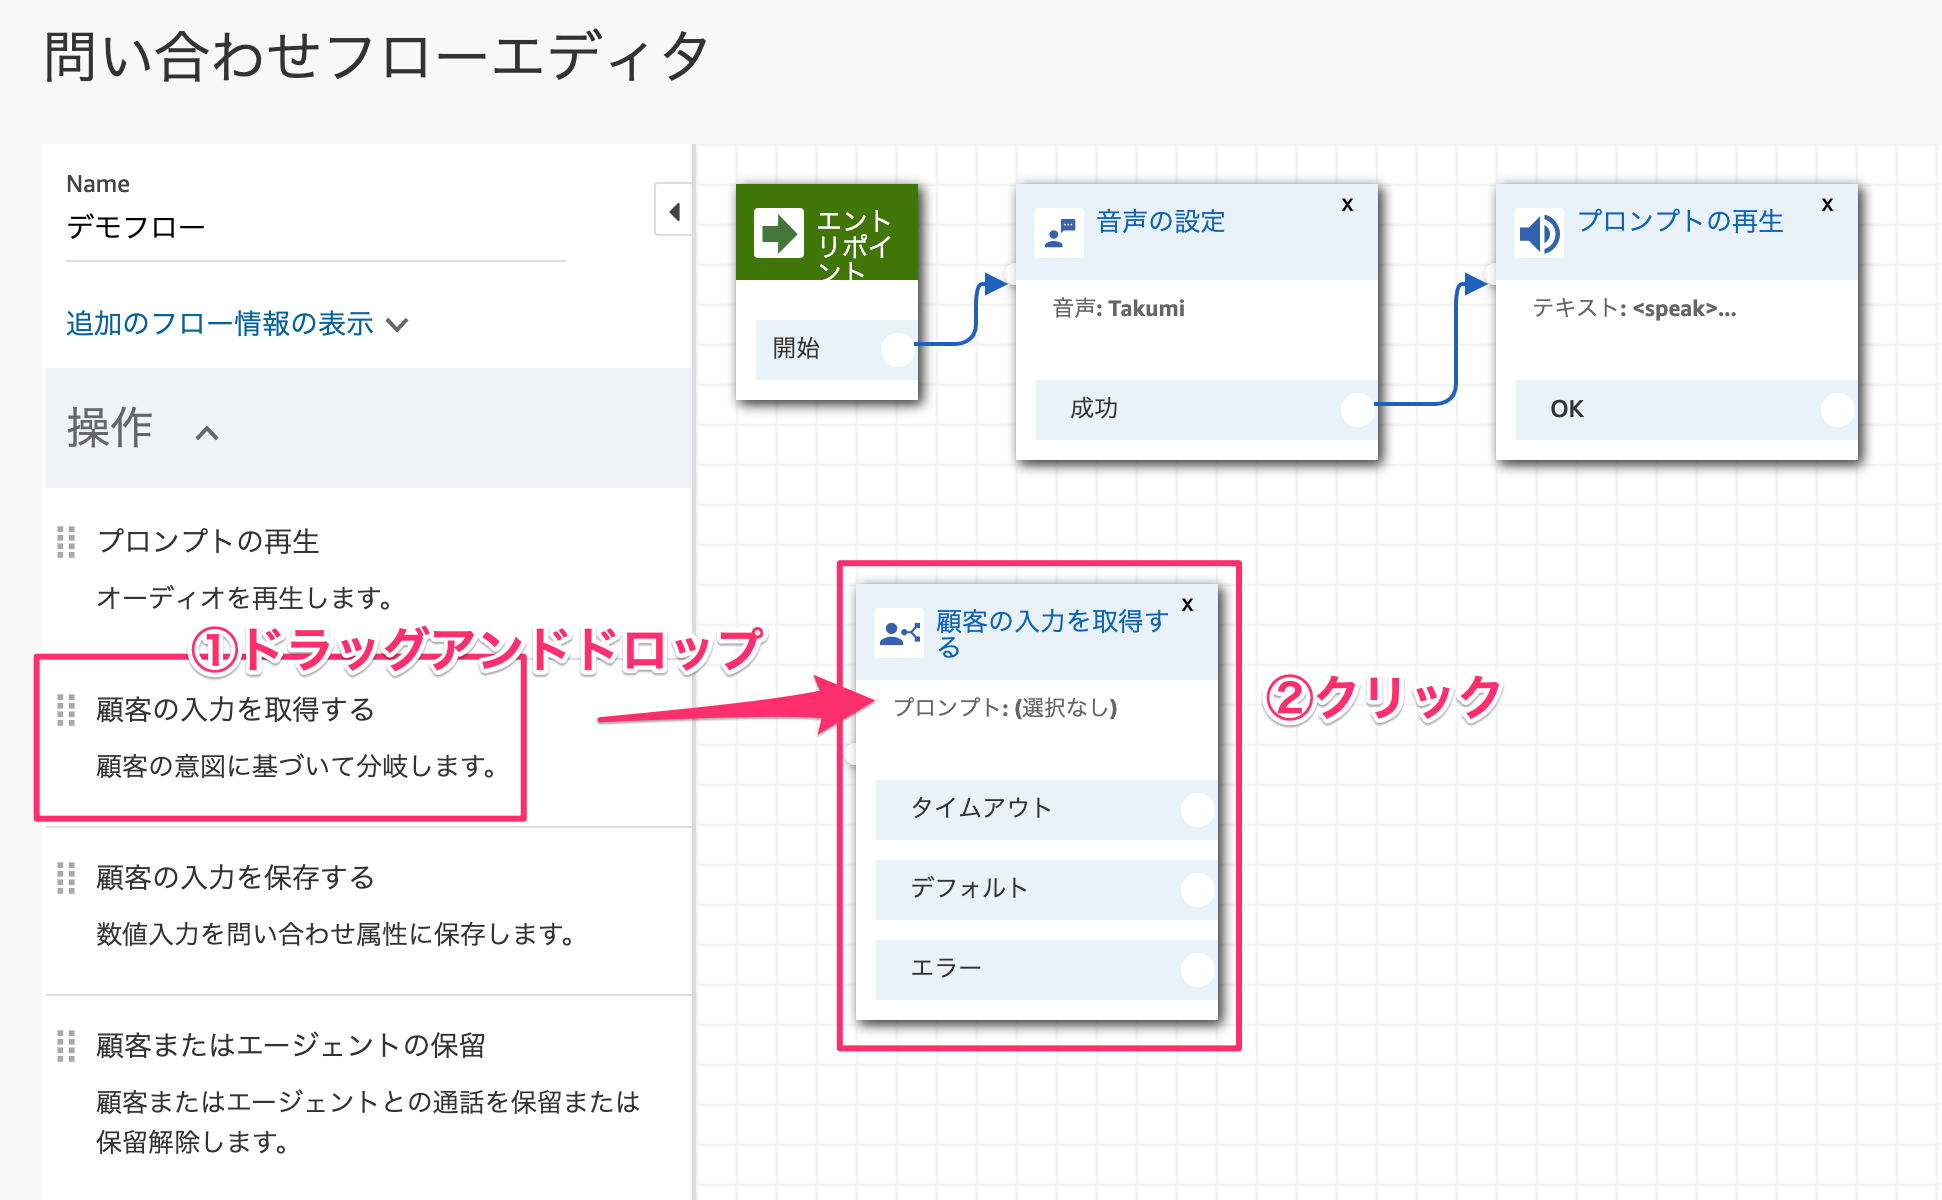Viewport: 1942px width, 1200px height.
Task: Grab the drag handle for 顧客の入力を取得する in the list
Action: click(x=66, y=709)
